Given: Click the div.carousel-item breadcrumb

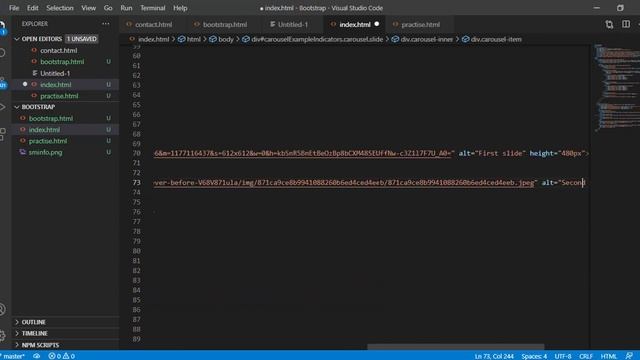Looking at the screenshot, I should (x=496, y=39).
